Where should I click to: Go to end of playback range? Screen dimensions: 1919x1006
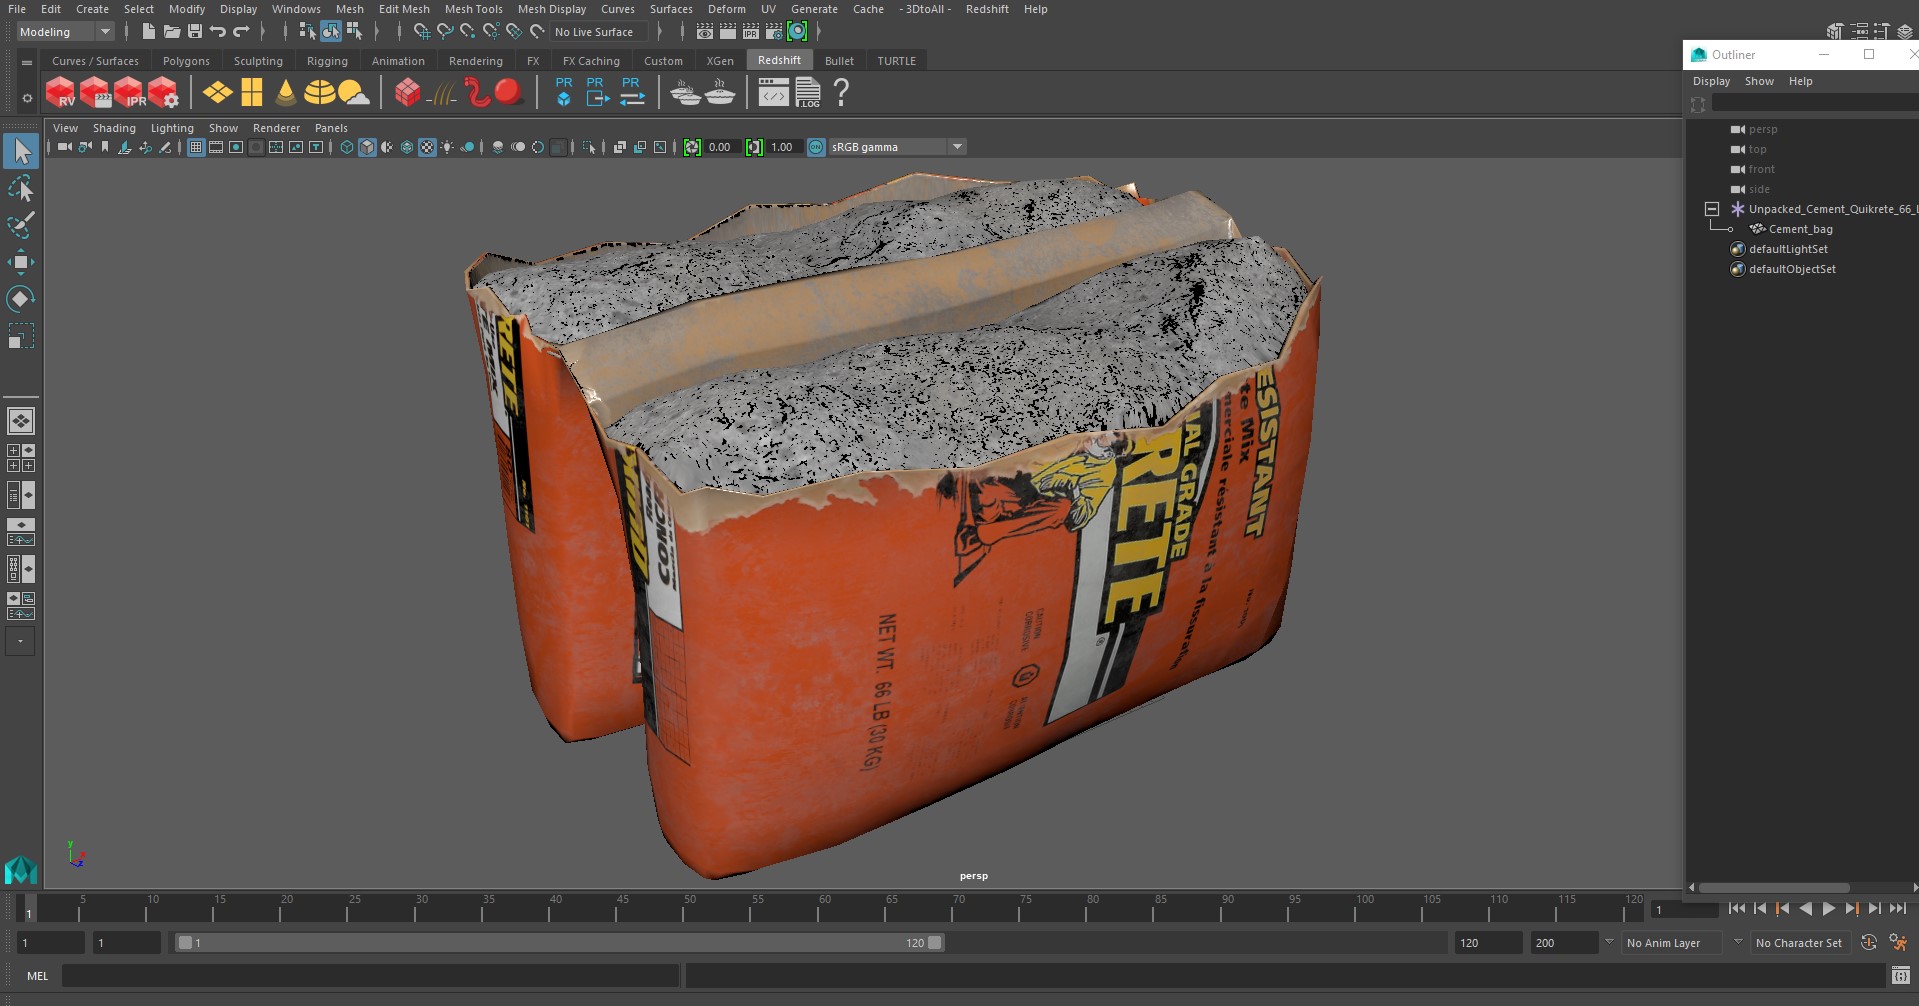pos(1897,908)
